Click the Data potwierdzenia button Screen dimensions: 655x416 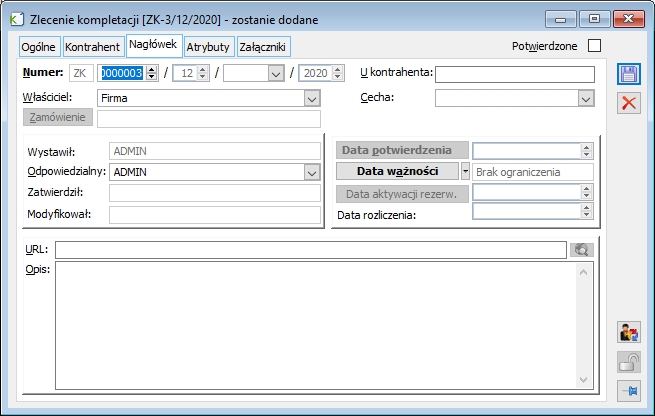(402, 150)
